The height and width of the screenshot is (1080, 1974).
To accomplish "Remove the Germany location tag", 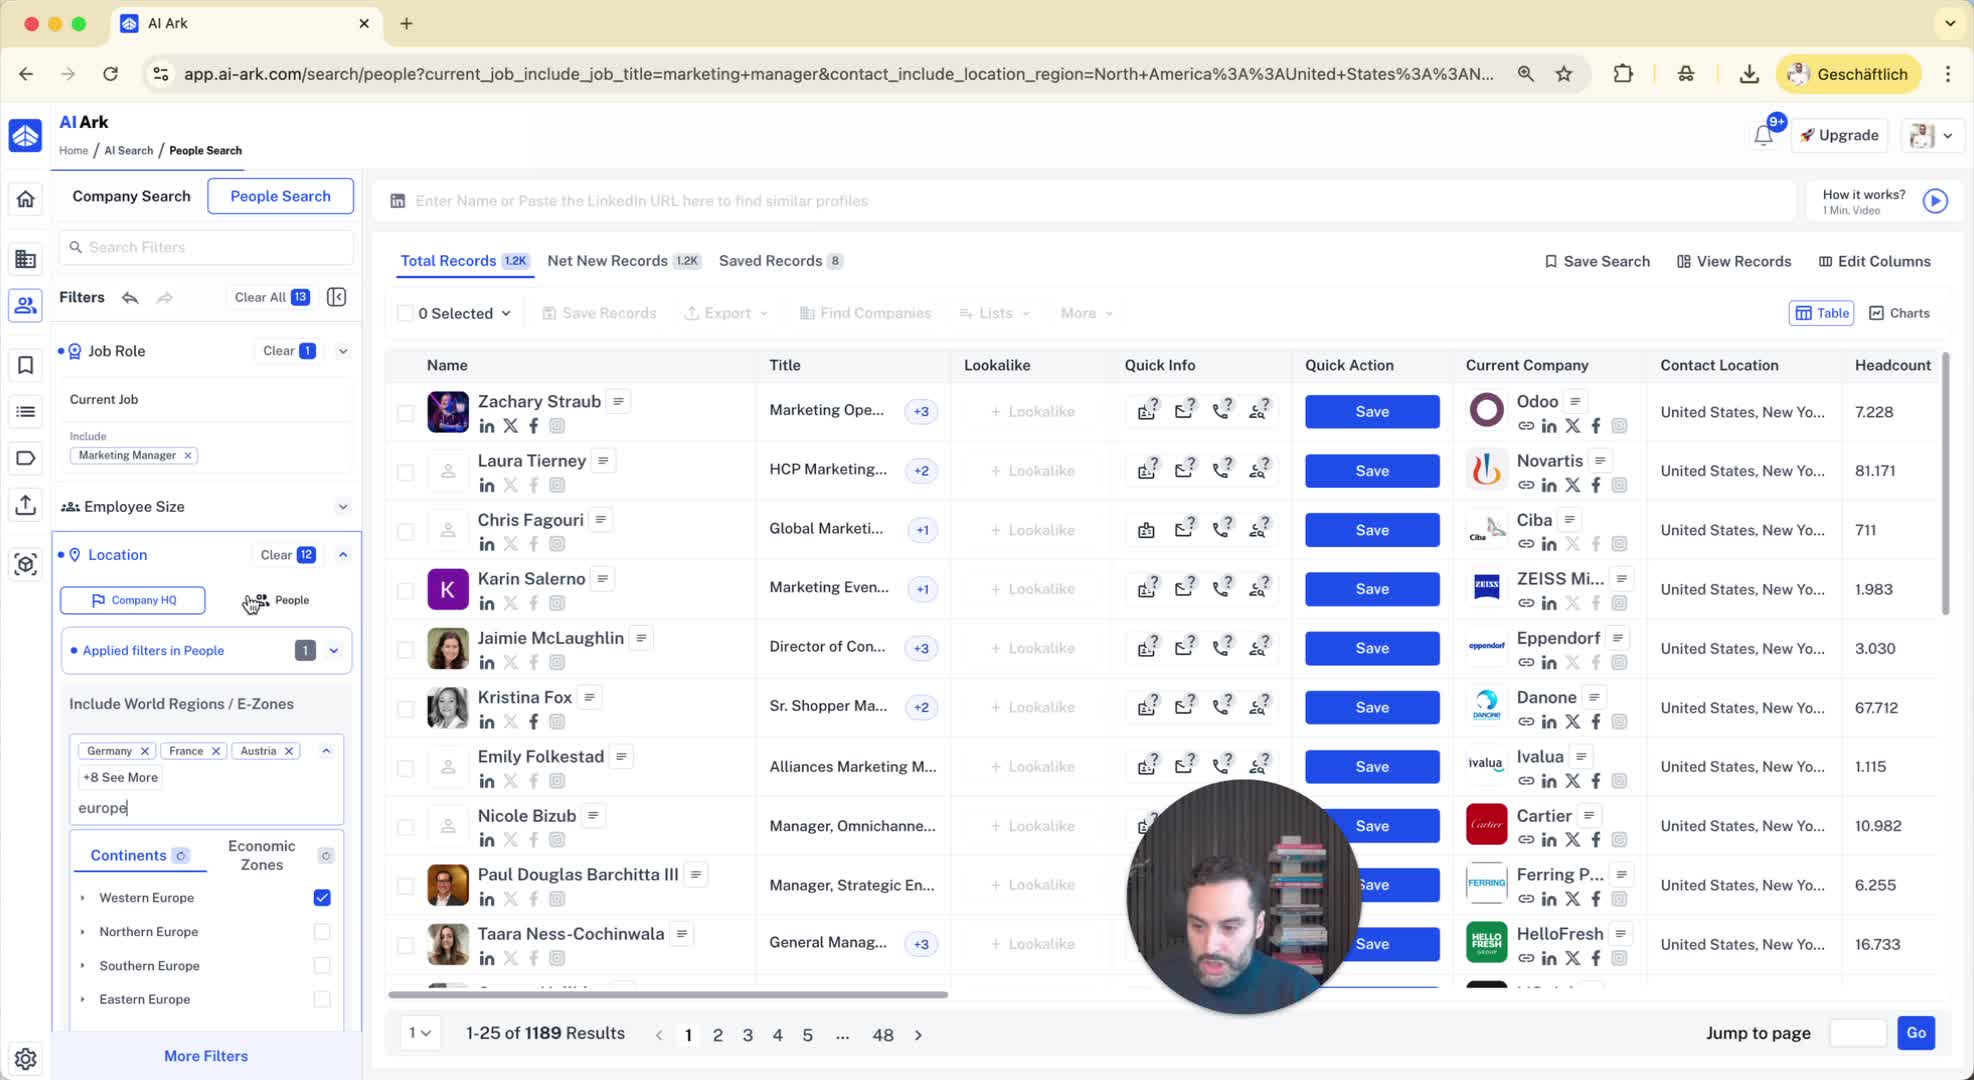I will (145, 751).
